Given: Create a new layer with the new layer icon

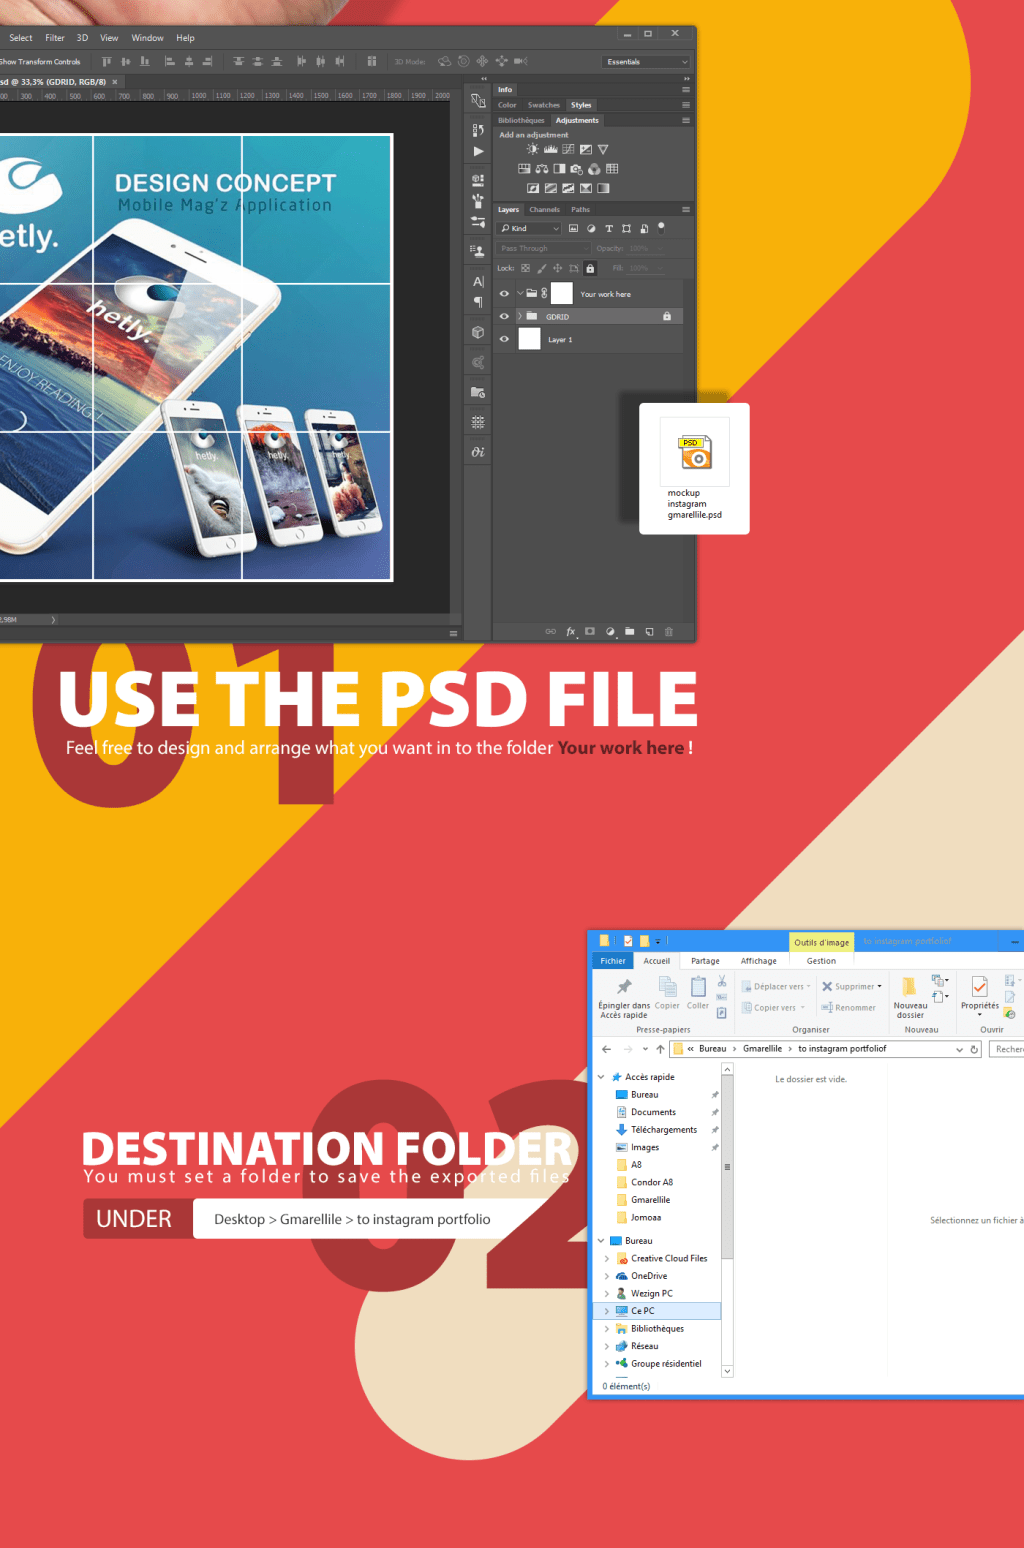Looking at the screenshot, I should pos(650,632).
